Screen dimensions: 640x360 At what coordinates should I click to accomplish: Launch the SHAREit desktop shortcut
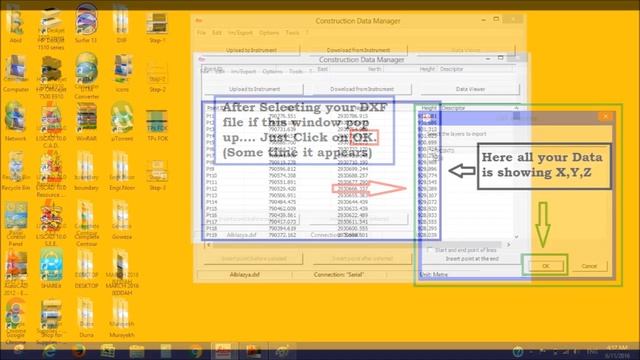[51, 269]
